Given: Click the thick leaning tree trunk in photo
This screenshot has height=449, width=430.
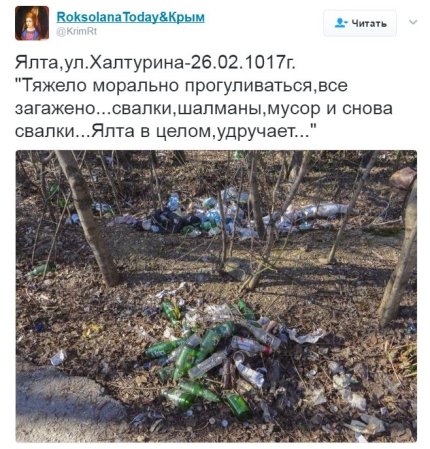Looking at the screenshot, I should pyautogui.click(x=87, y=218).
